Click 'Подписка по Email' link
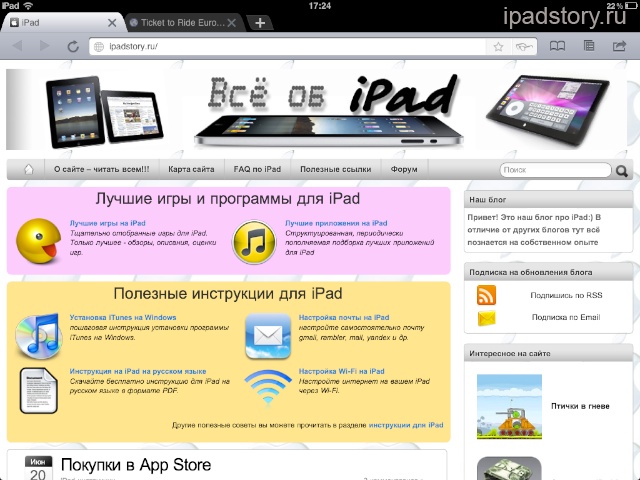Viewport: 640px width, 480px height. [x=566, y=317]
